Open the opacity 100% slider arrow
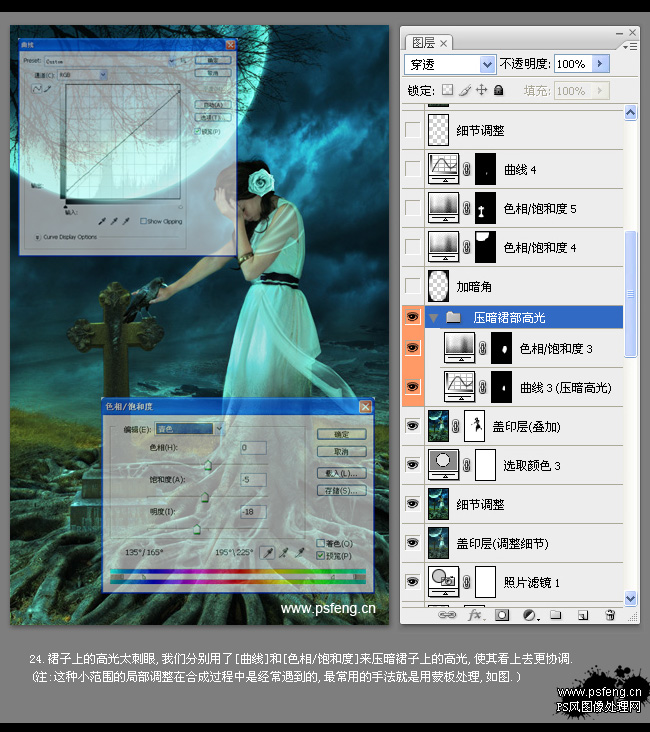 [x=601, y=63]
